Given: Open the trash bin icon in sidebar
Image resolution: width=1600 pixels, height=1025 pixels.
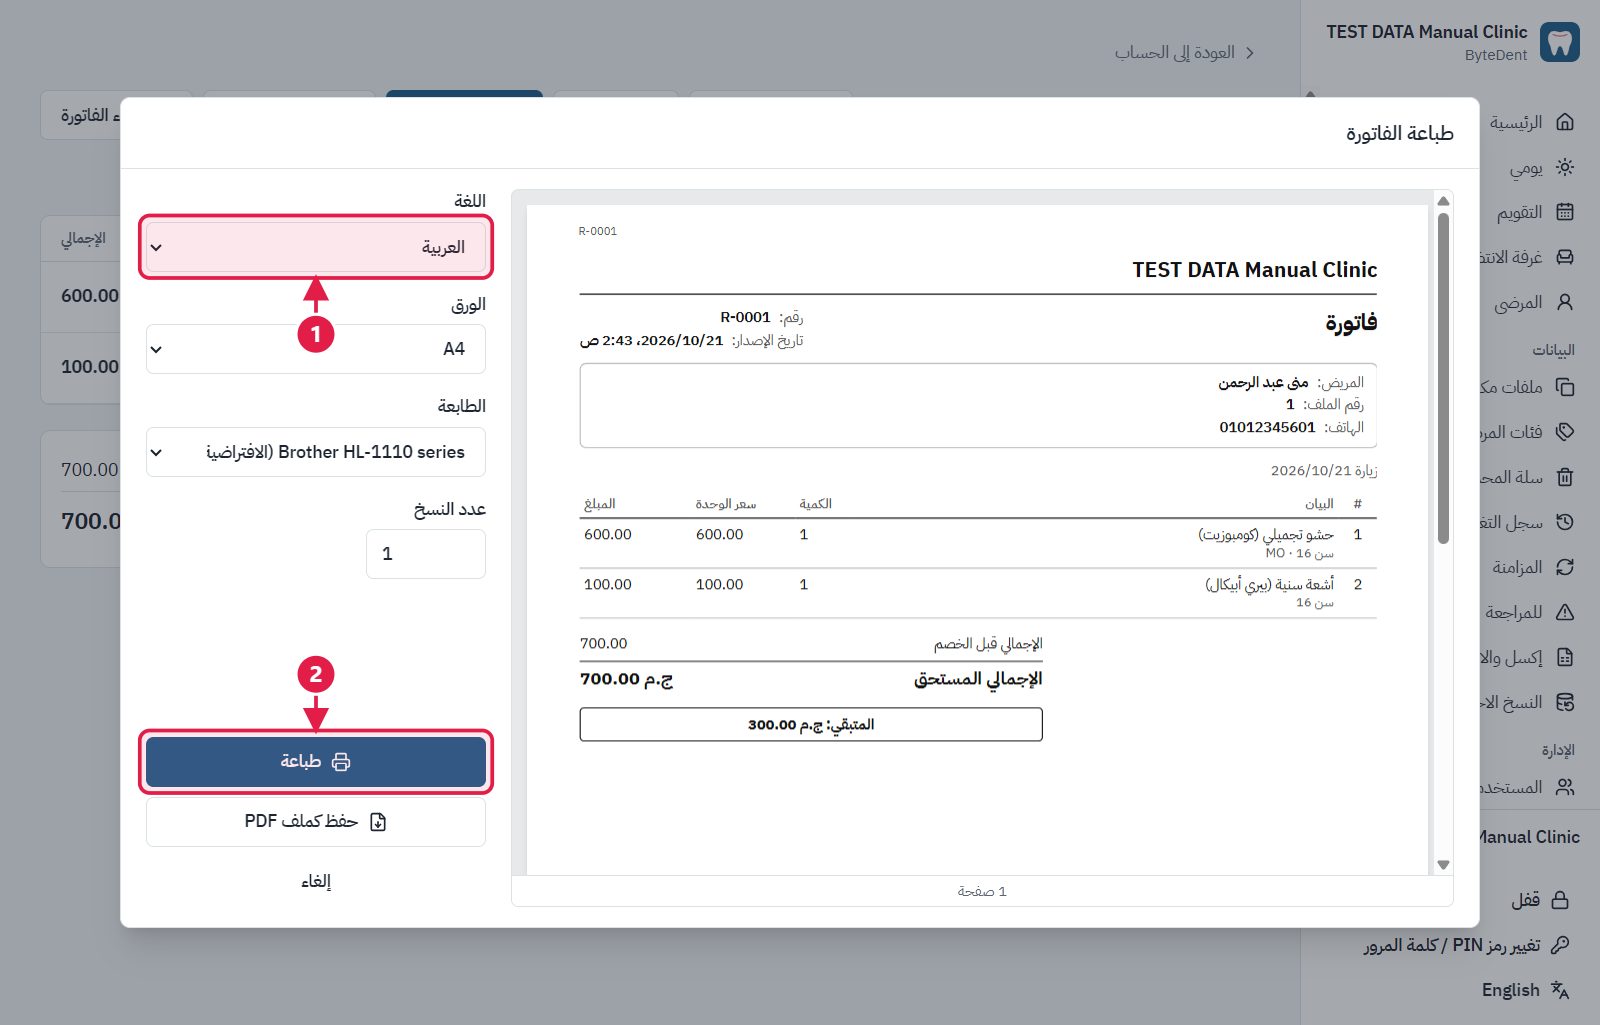Looking at the screenshot, I should point(1565,477).
